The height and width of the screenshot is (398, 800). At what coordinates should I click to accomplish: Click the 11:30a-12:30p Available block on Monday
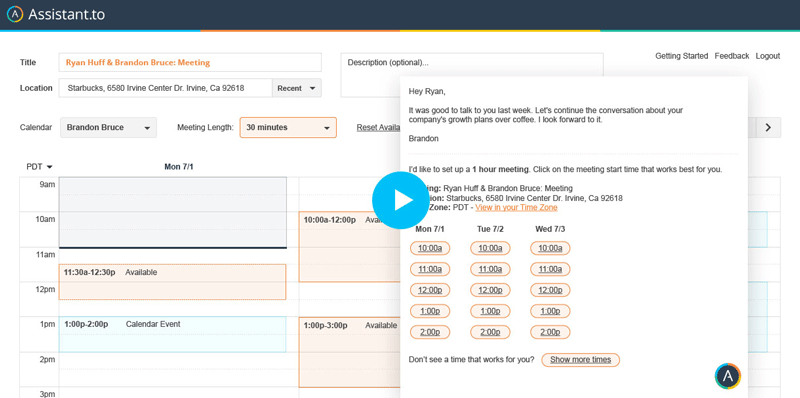(x=172, y=282)
